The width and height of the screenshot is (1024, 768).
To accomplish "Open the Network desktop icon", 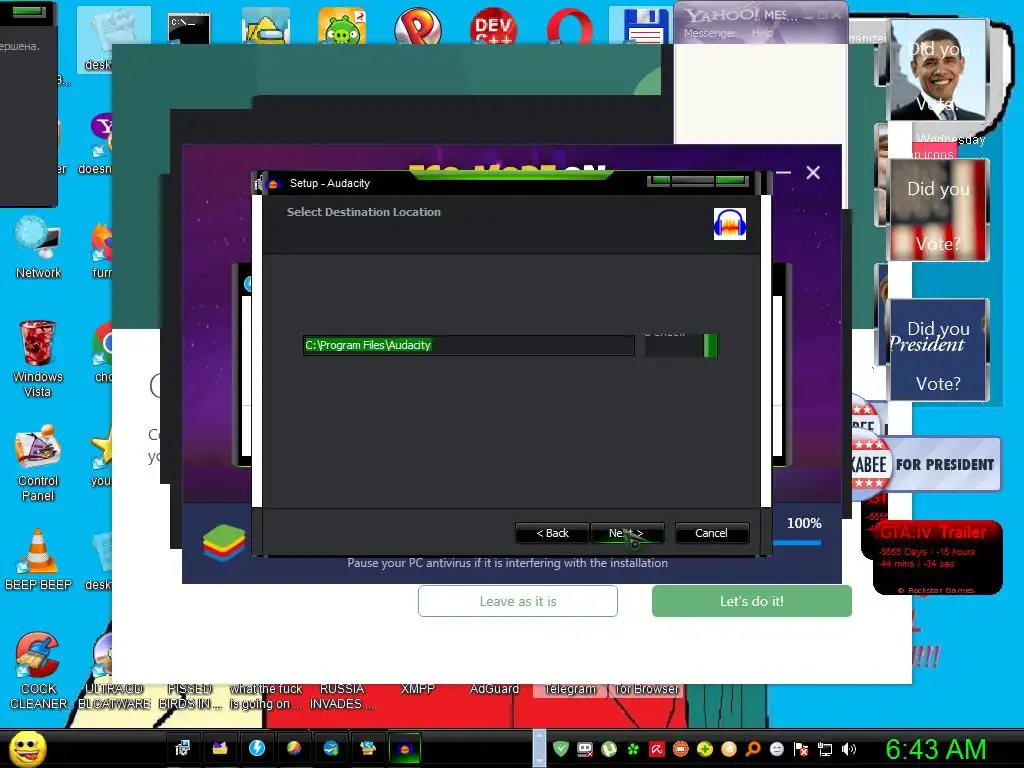I will point(38,248).
